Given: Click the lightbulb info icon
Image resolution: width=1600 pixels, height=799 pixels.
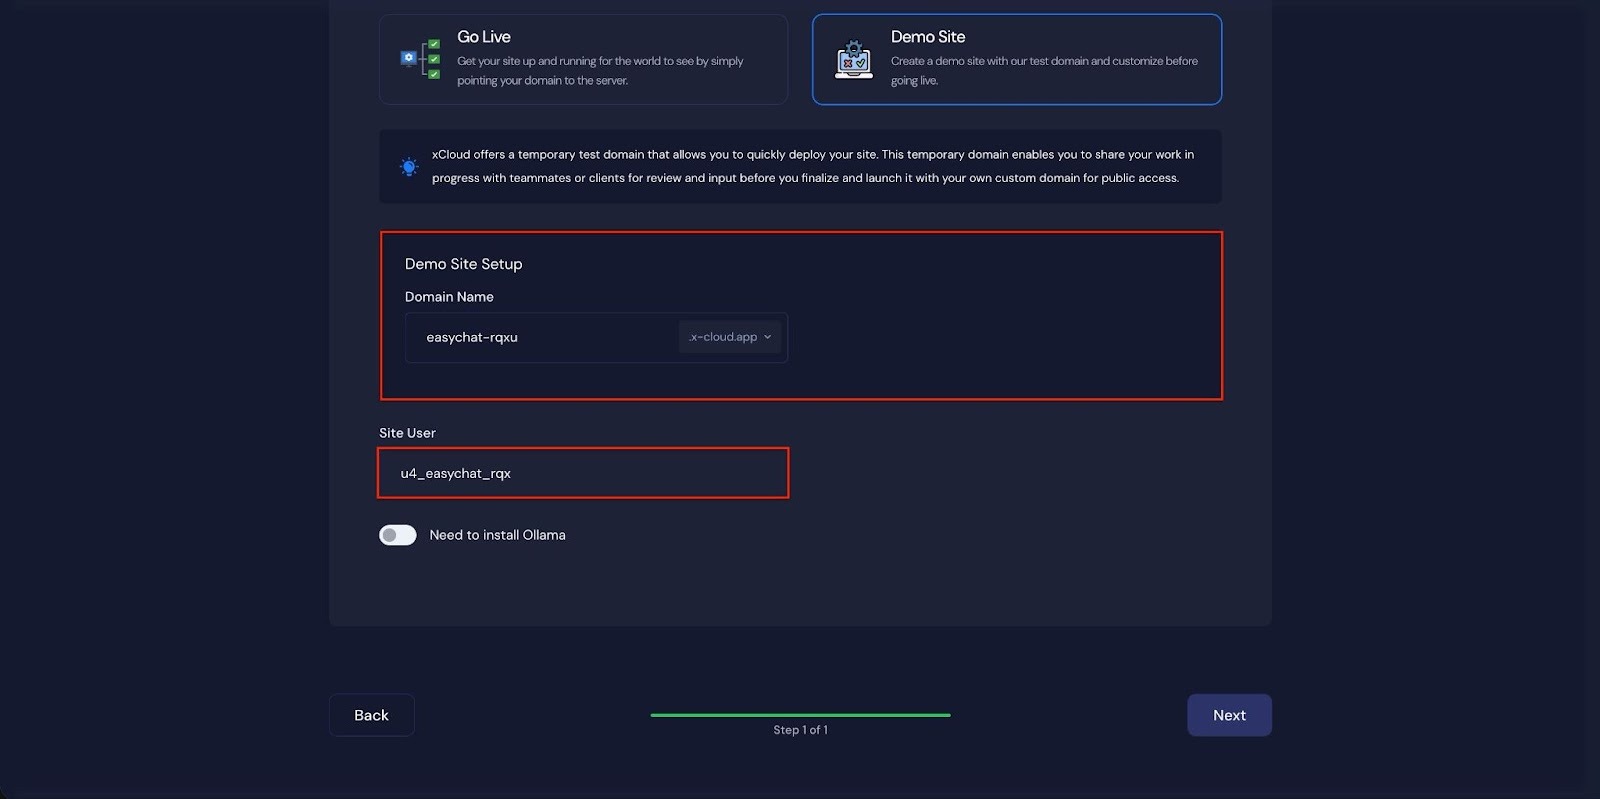Looking at the screenshot, I should (409, 167).
